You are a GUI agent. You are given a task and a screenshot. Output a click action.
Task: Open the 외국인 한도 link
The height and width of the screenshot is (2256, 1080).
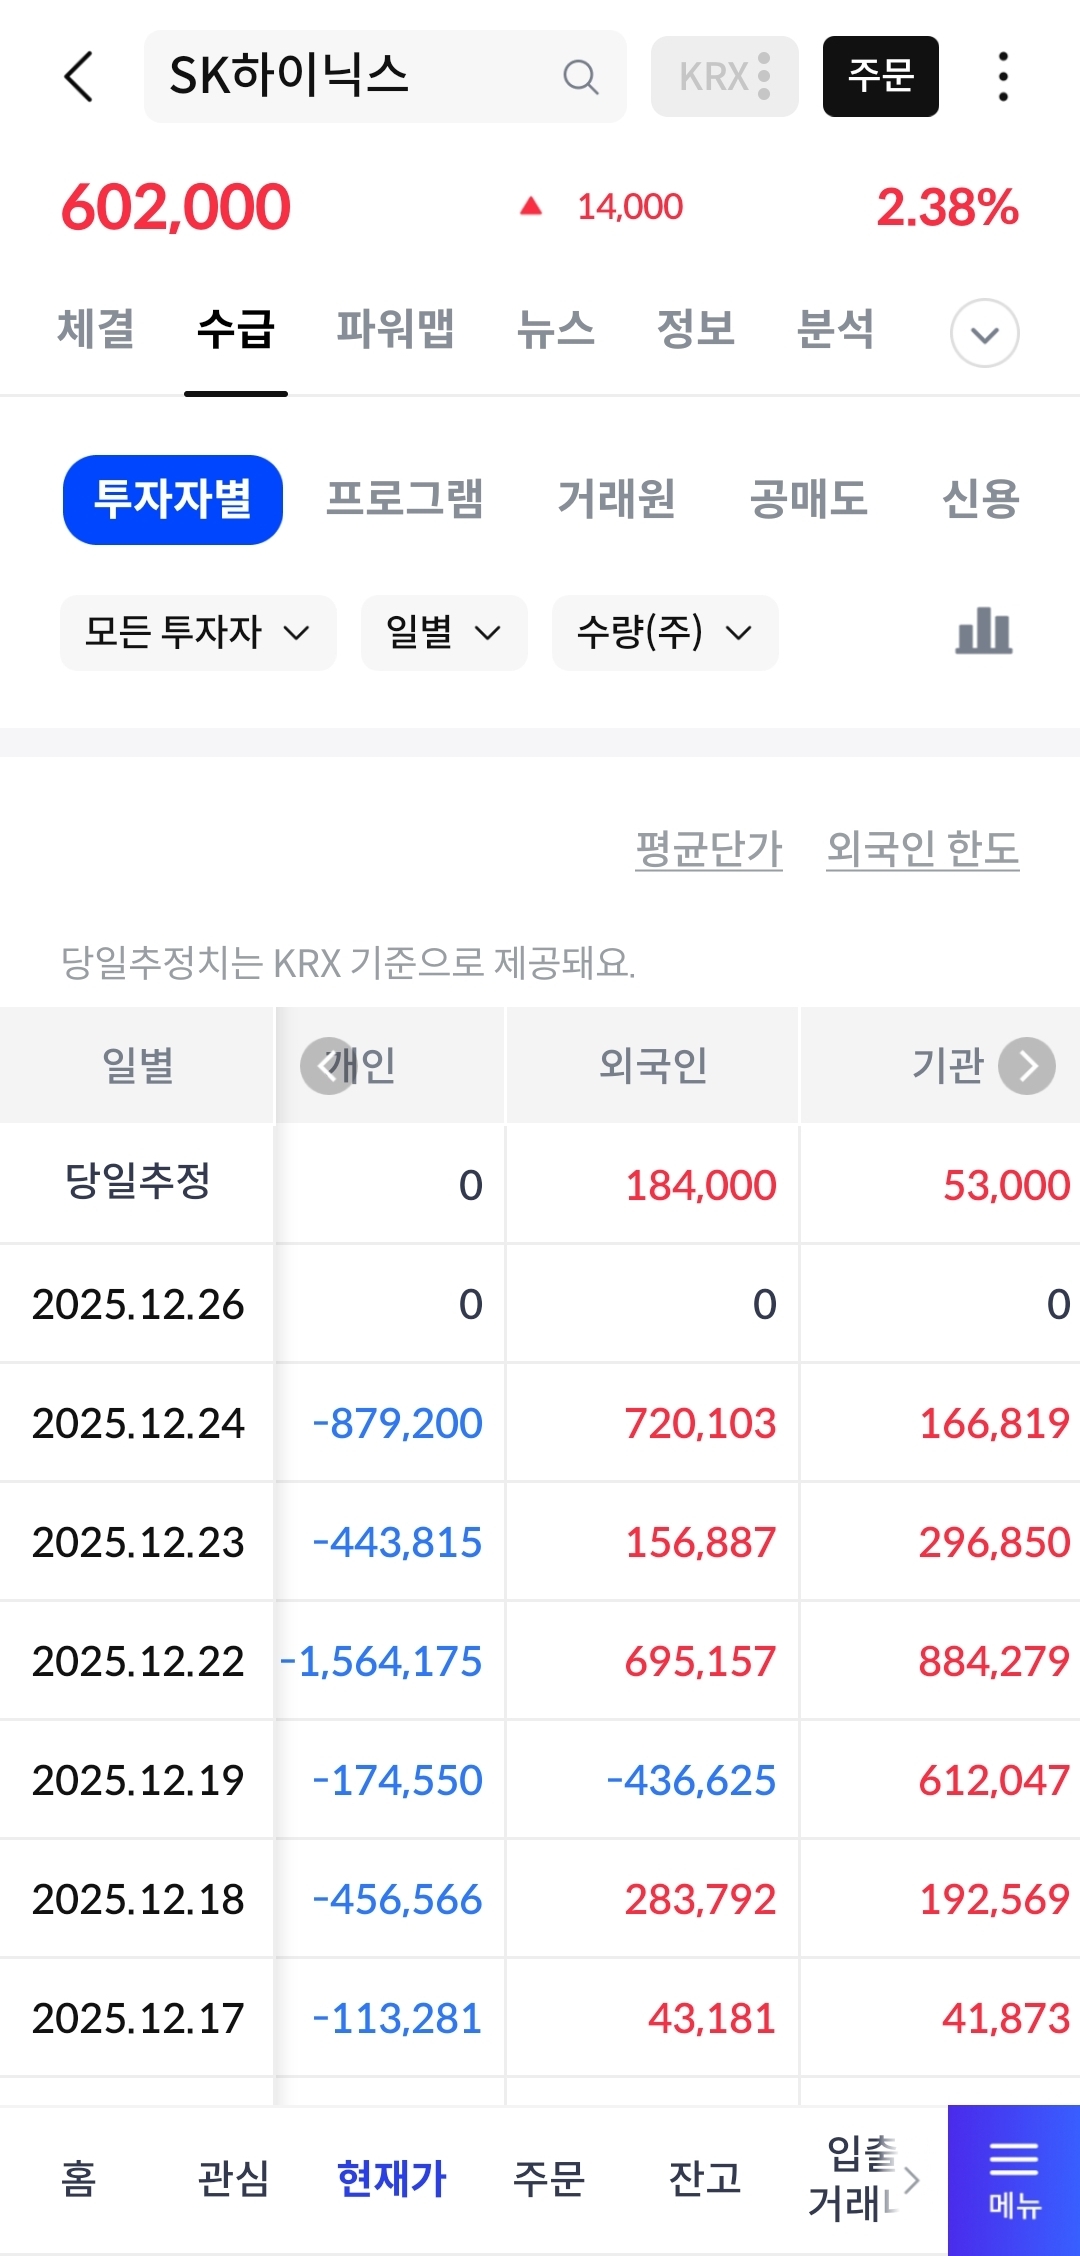tap(922, 849)
